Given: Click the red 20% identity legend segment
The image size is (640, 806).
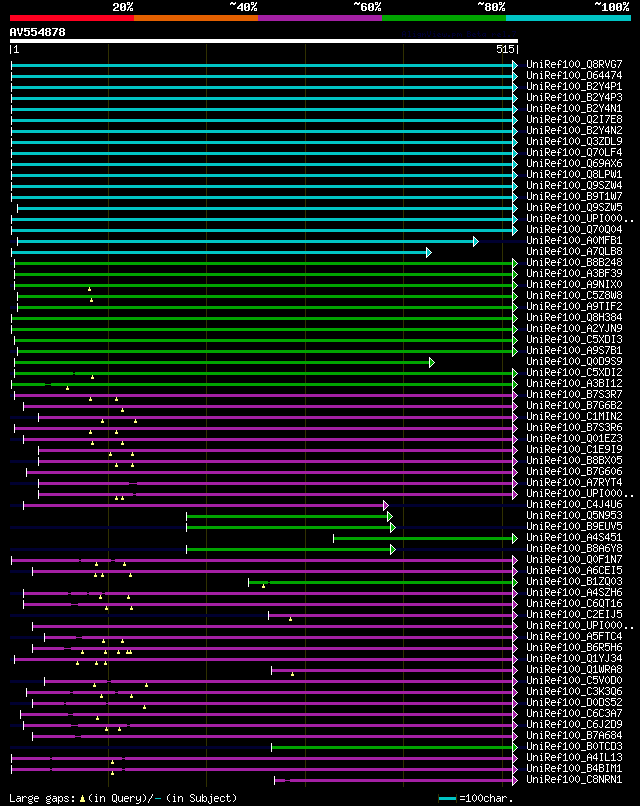Looking at the screenshot, I should point(72,18).
